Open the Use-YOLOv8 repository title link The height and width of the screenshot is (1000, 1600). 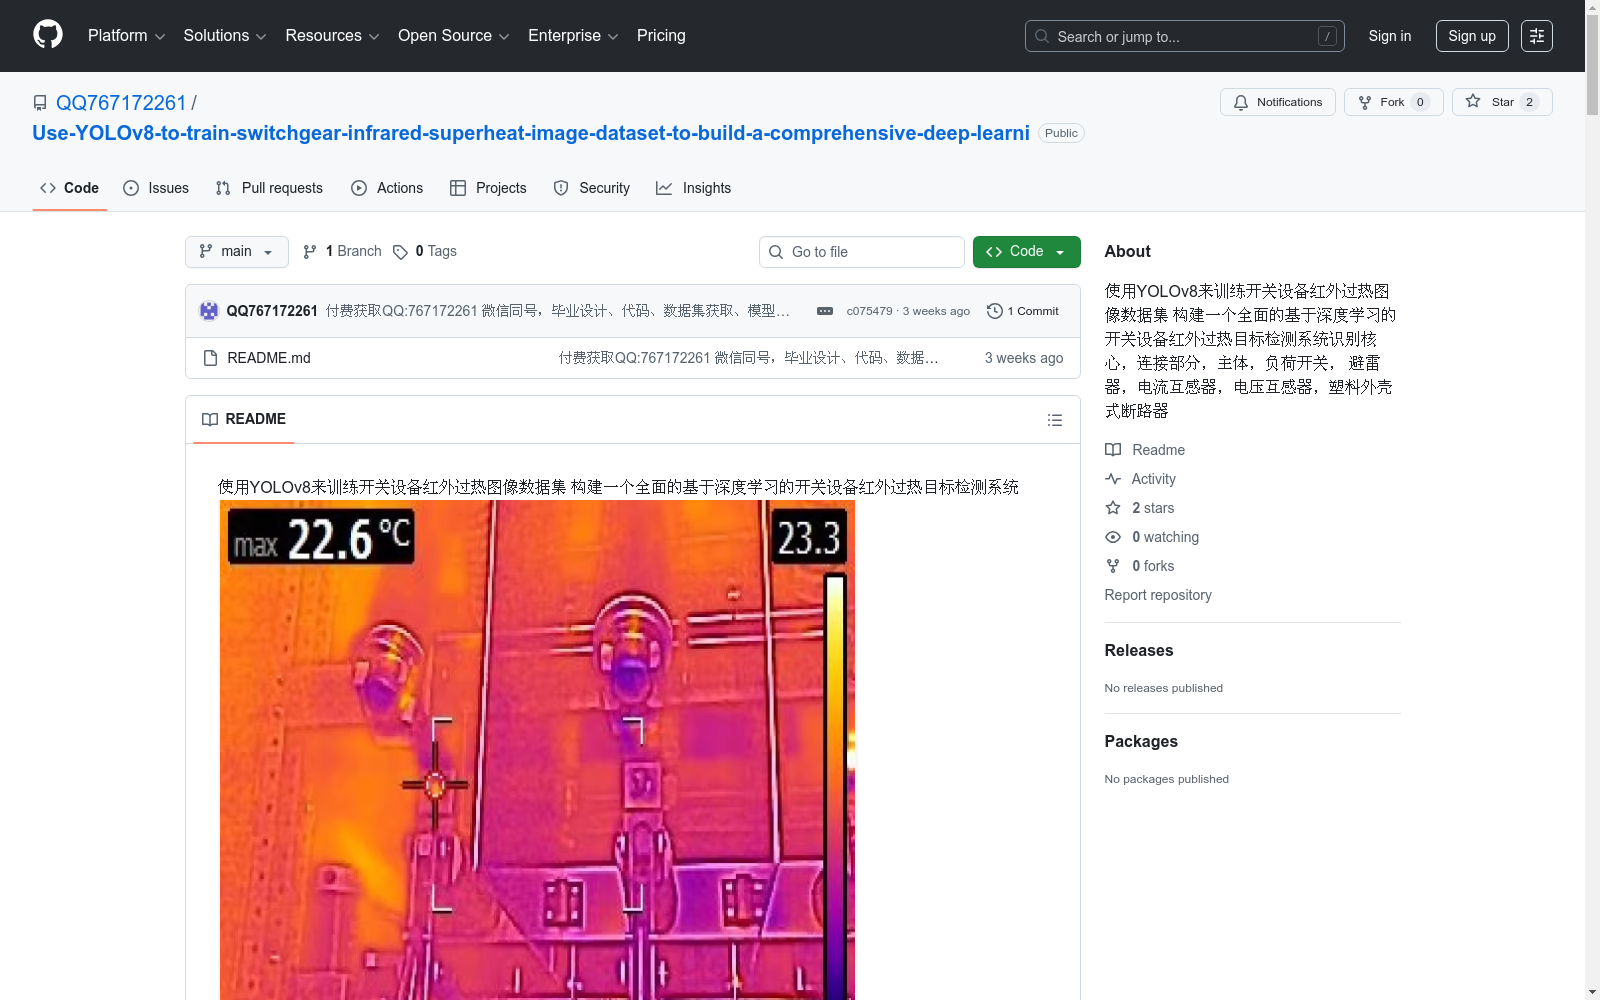click(531, 133)
